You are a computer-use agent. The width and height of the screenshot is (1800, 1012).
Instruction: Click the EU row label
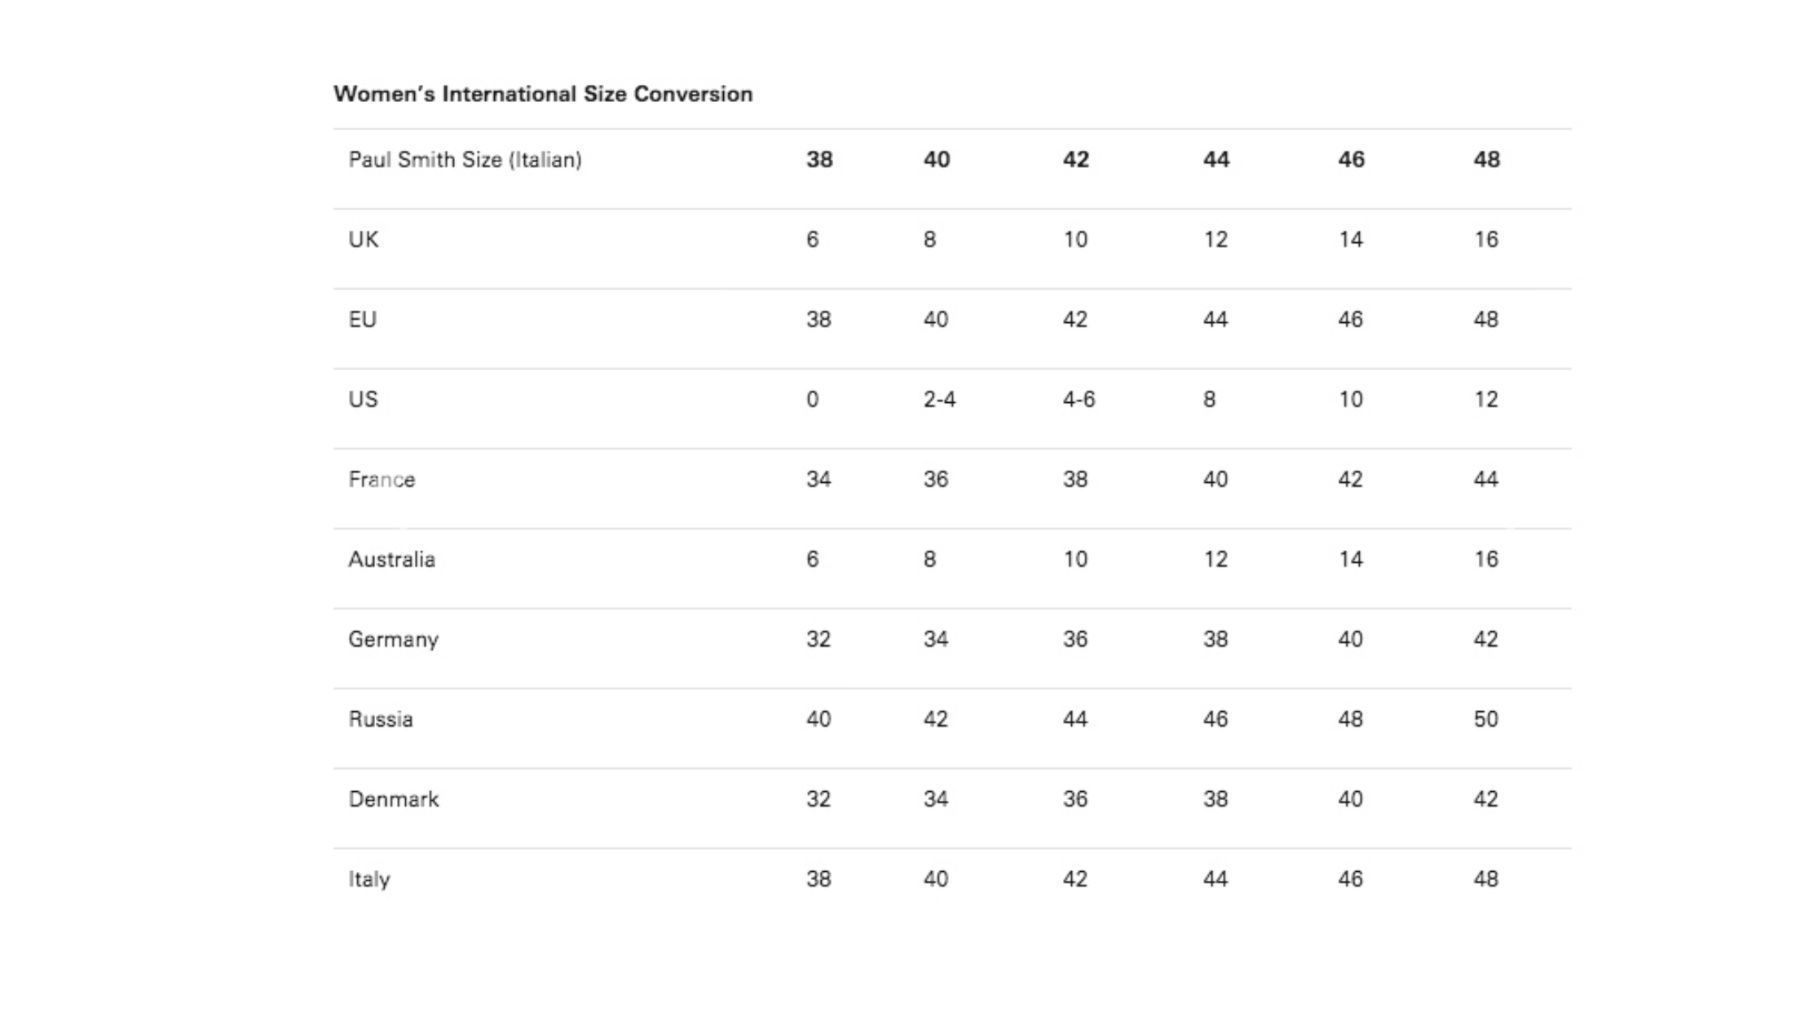pyautogui.click(x=362, y=320)
